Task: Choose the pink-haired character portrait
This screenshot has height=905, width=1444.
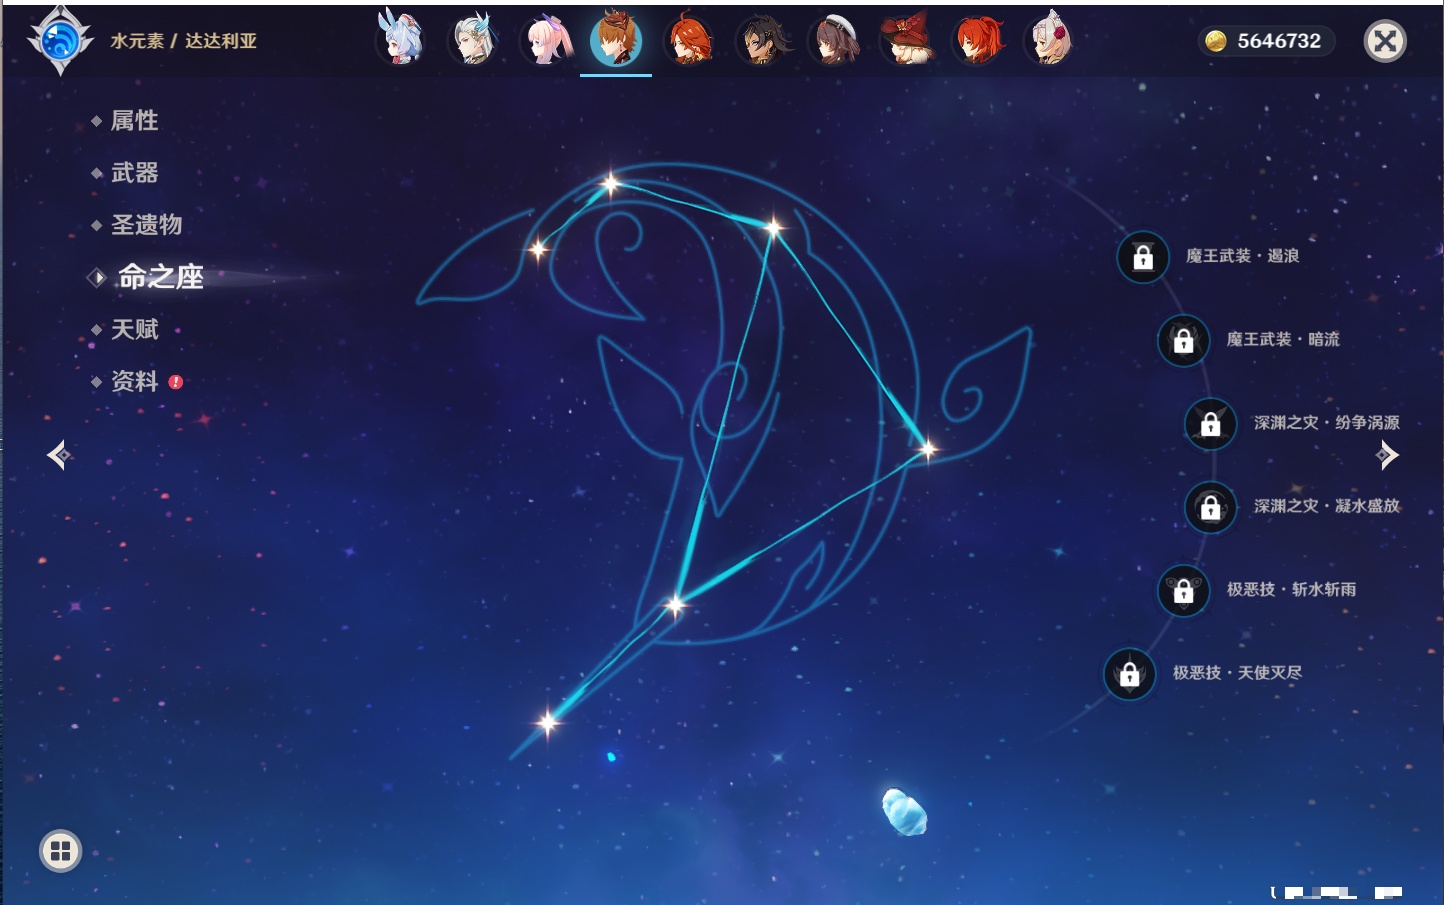Action: (545, 40)
